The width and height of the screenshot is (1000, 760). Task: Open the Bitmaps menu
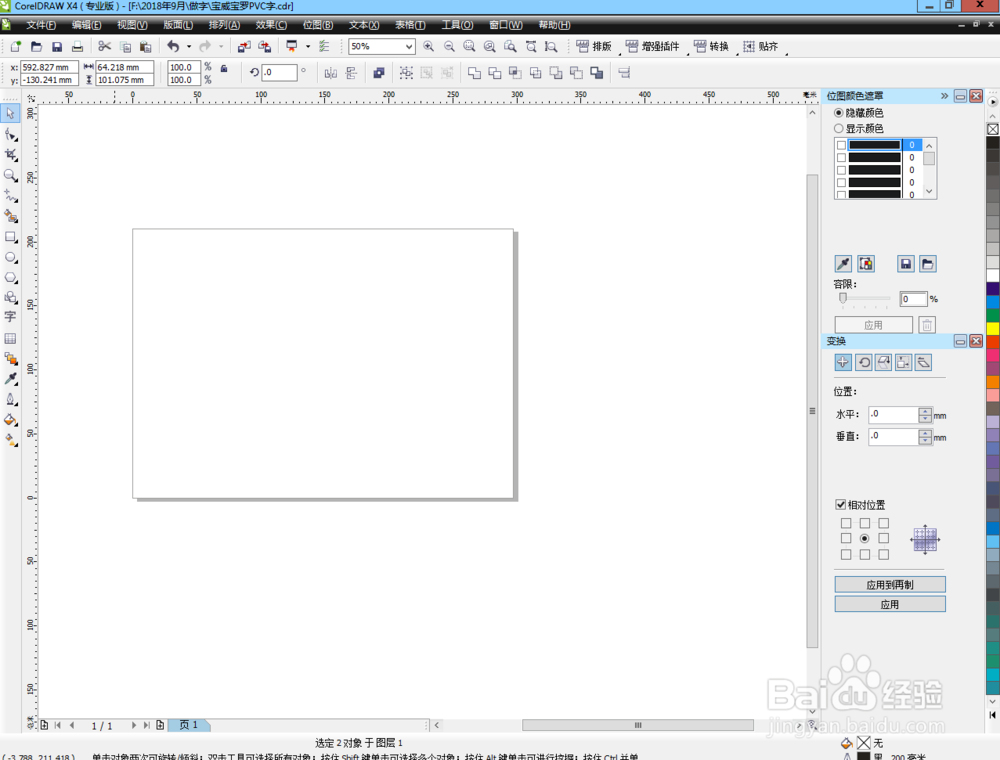318,25
